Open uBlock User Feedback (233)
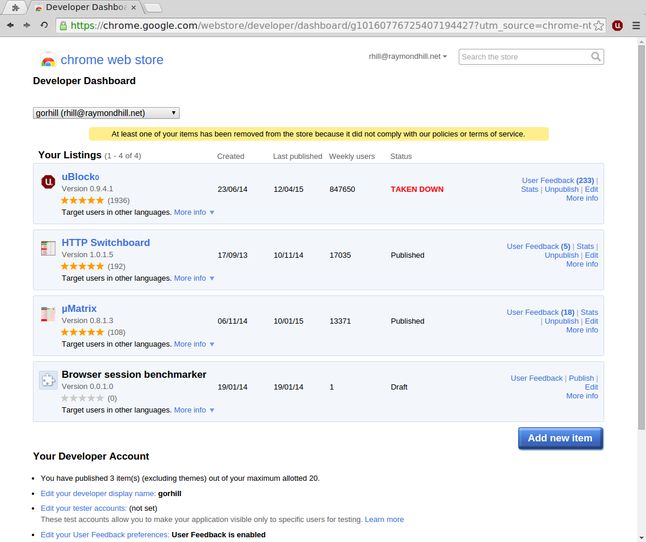Viewport: 646px width, 542px height. 558,180
